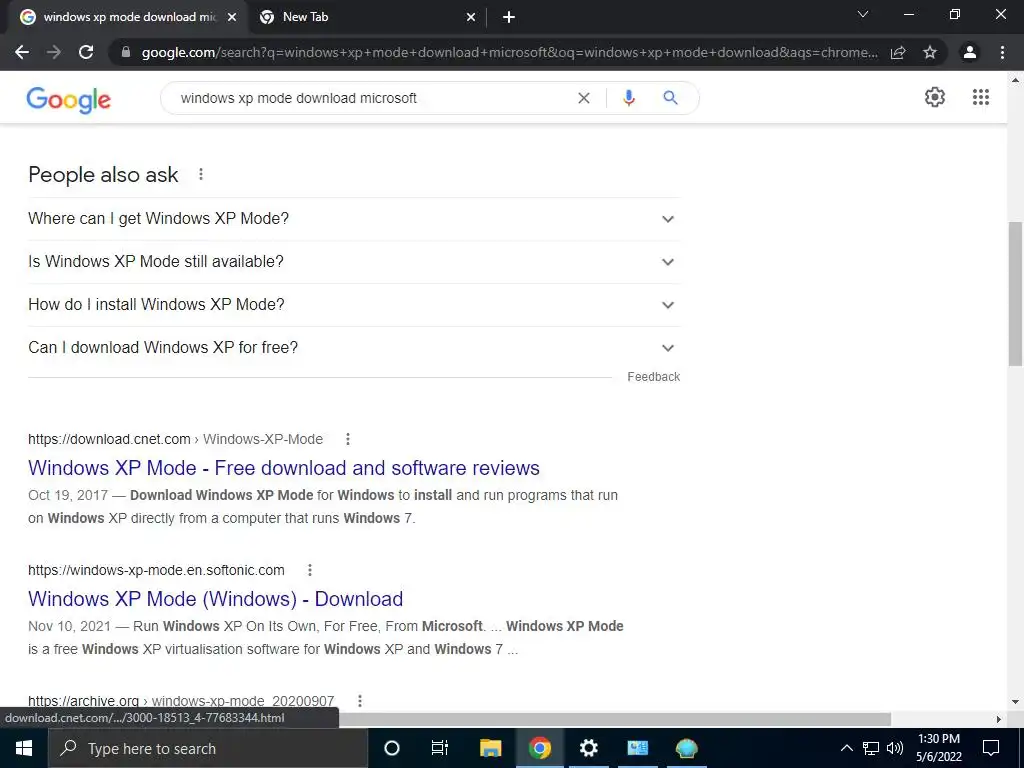Open options for the cnet result
This screenshot has height=768, width=1024.
coord(348,440)
